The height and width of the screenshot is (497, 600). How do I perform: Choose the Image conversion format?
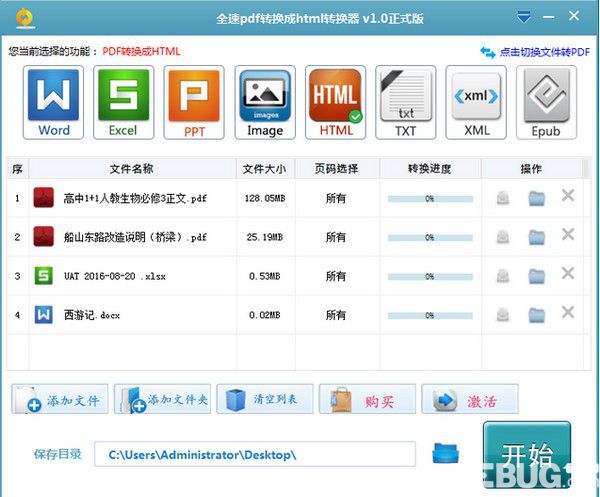click(265, 103)
